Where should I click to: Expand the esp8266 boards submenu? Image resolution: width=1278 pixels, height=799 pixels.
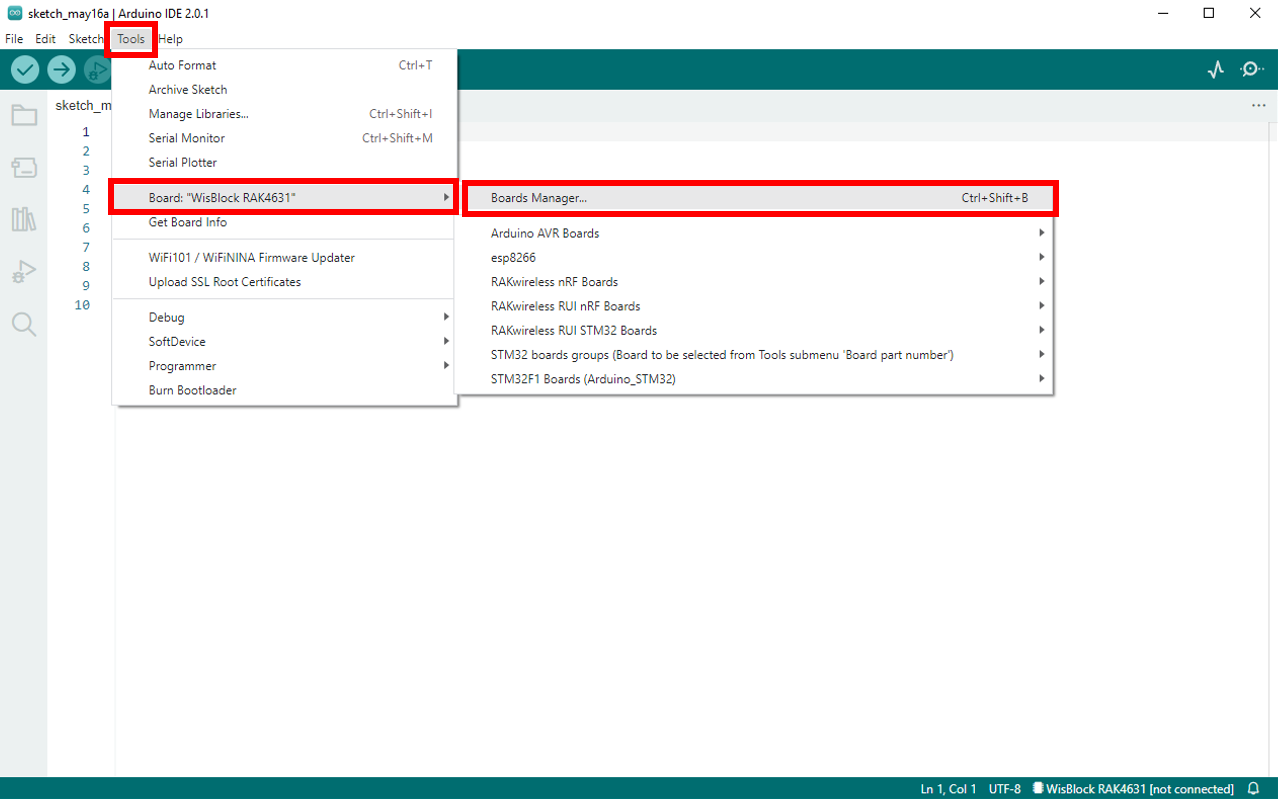[754, 257]
